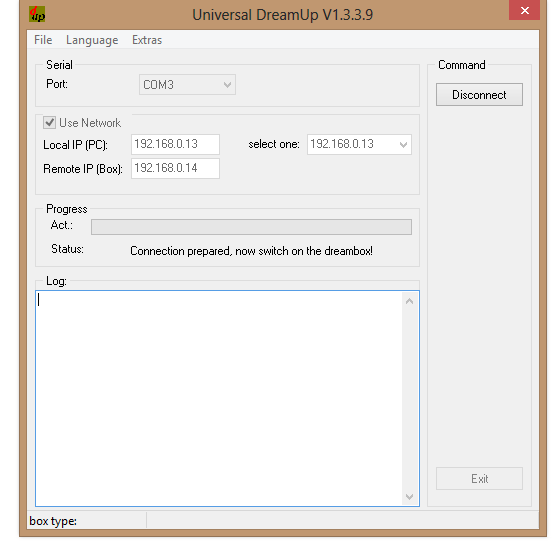Click the connection status message text
Viewport: 557px width, 543px height.
pyautogui.click(x=252, y=251)
